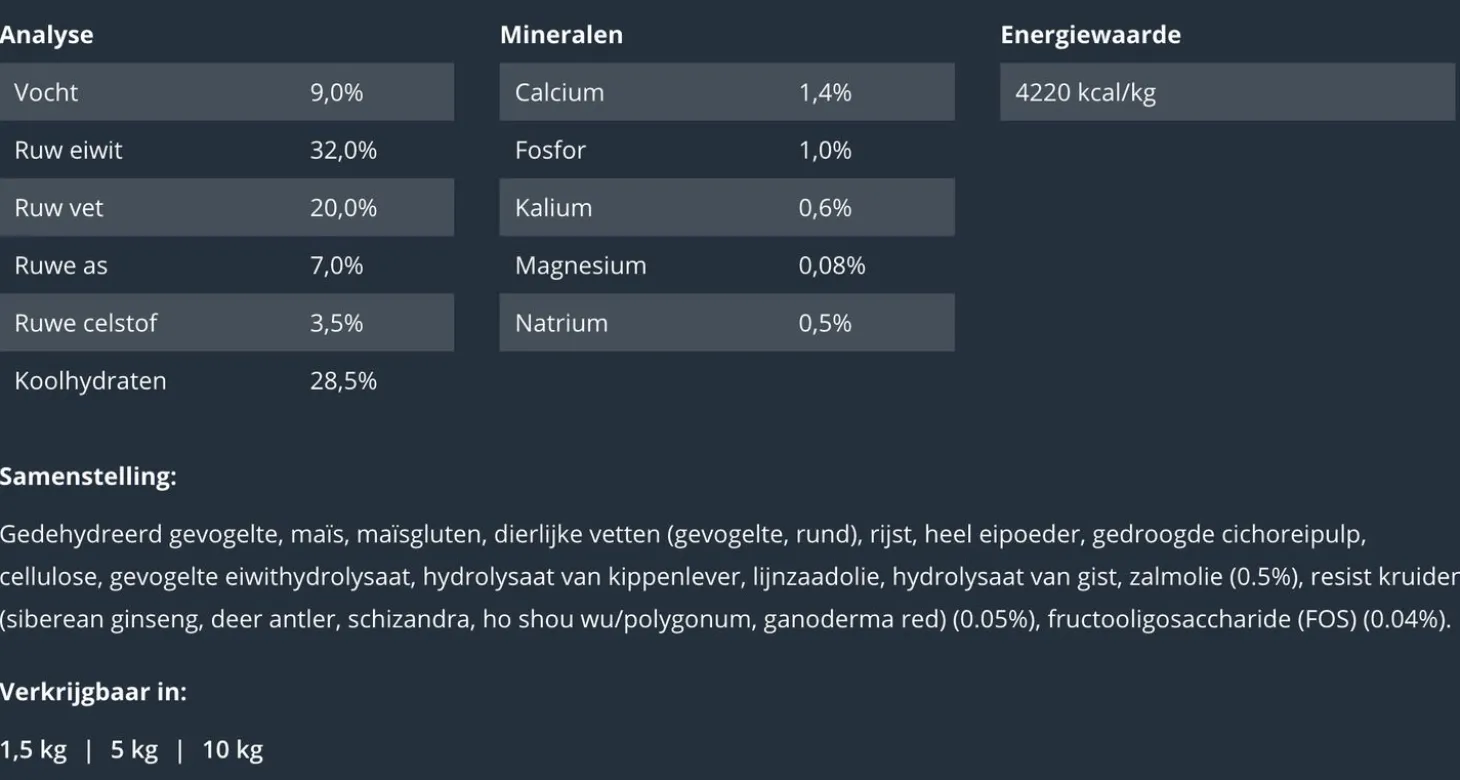Click the Samenstelling heading
This screenshot has height=780, width=1460.
(x=88, y=477)
